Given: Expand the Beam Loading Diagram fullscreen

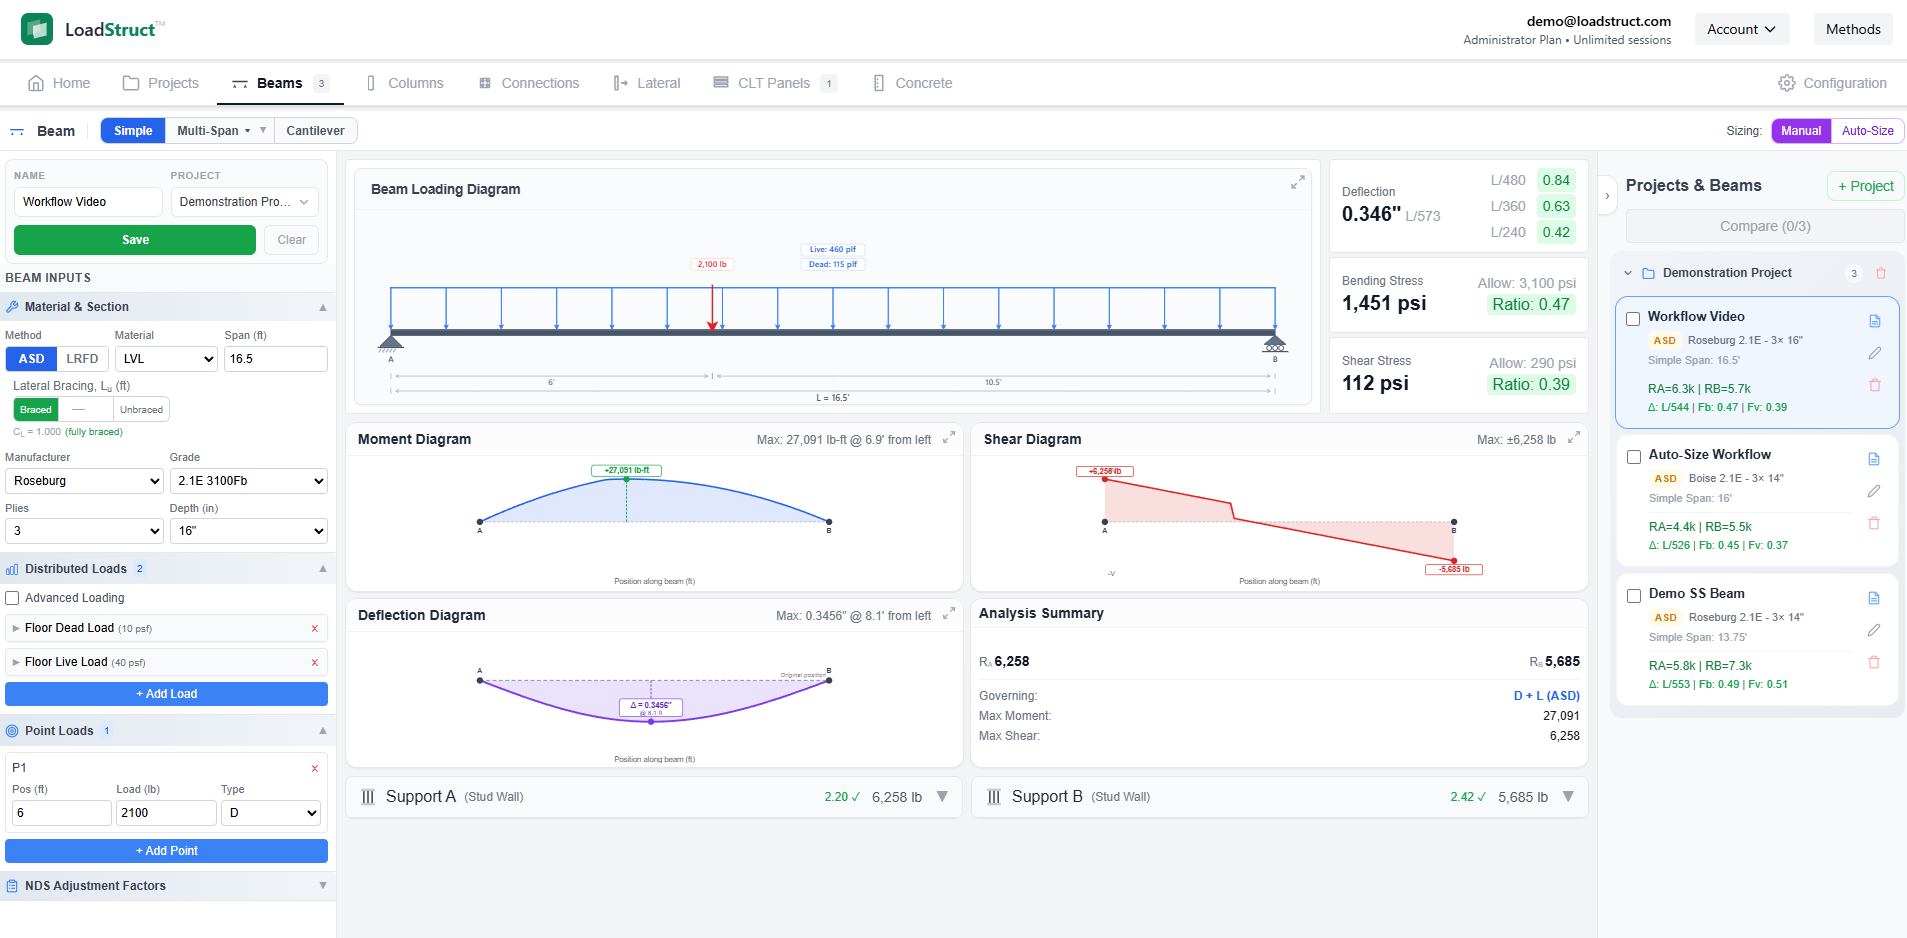Looking at the screenshot, I should 1297,182.
